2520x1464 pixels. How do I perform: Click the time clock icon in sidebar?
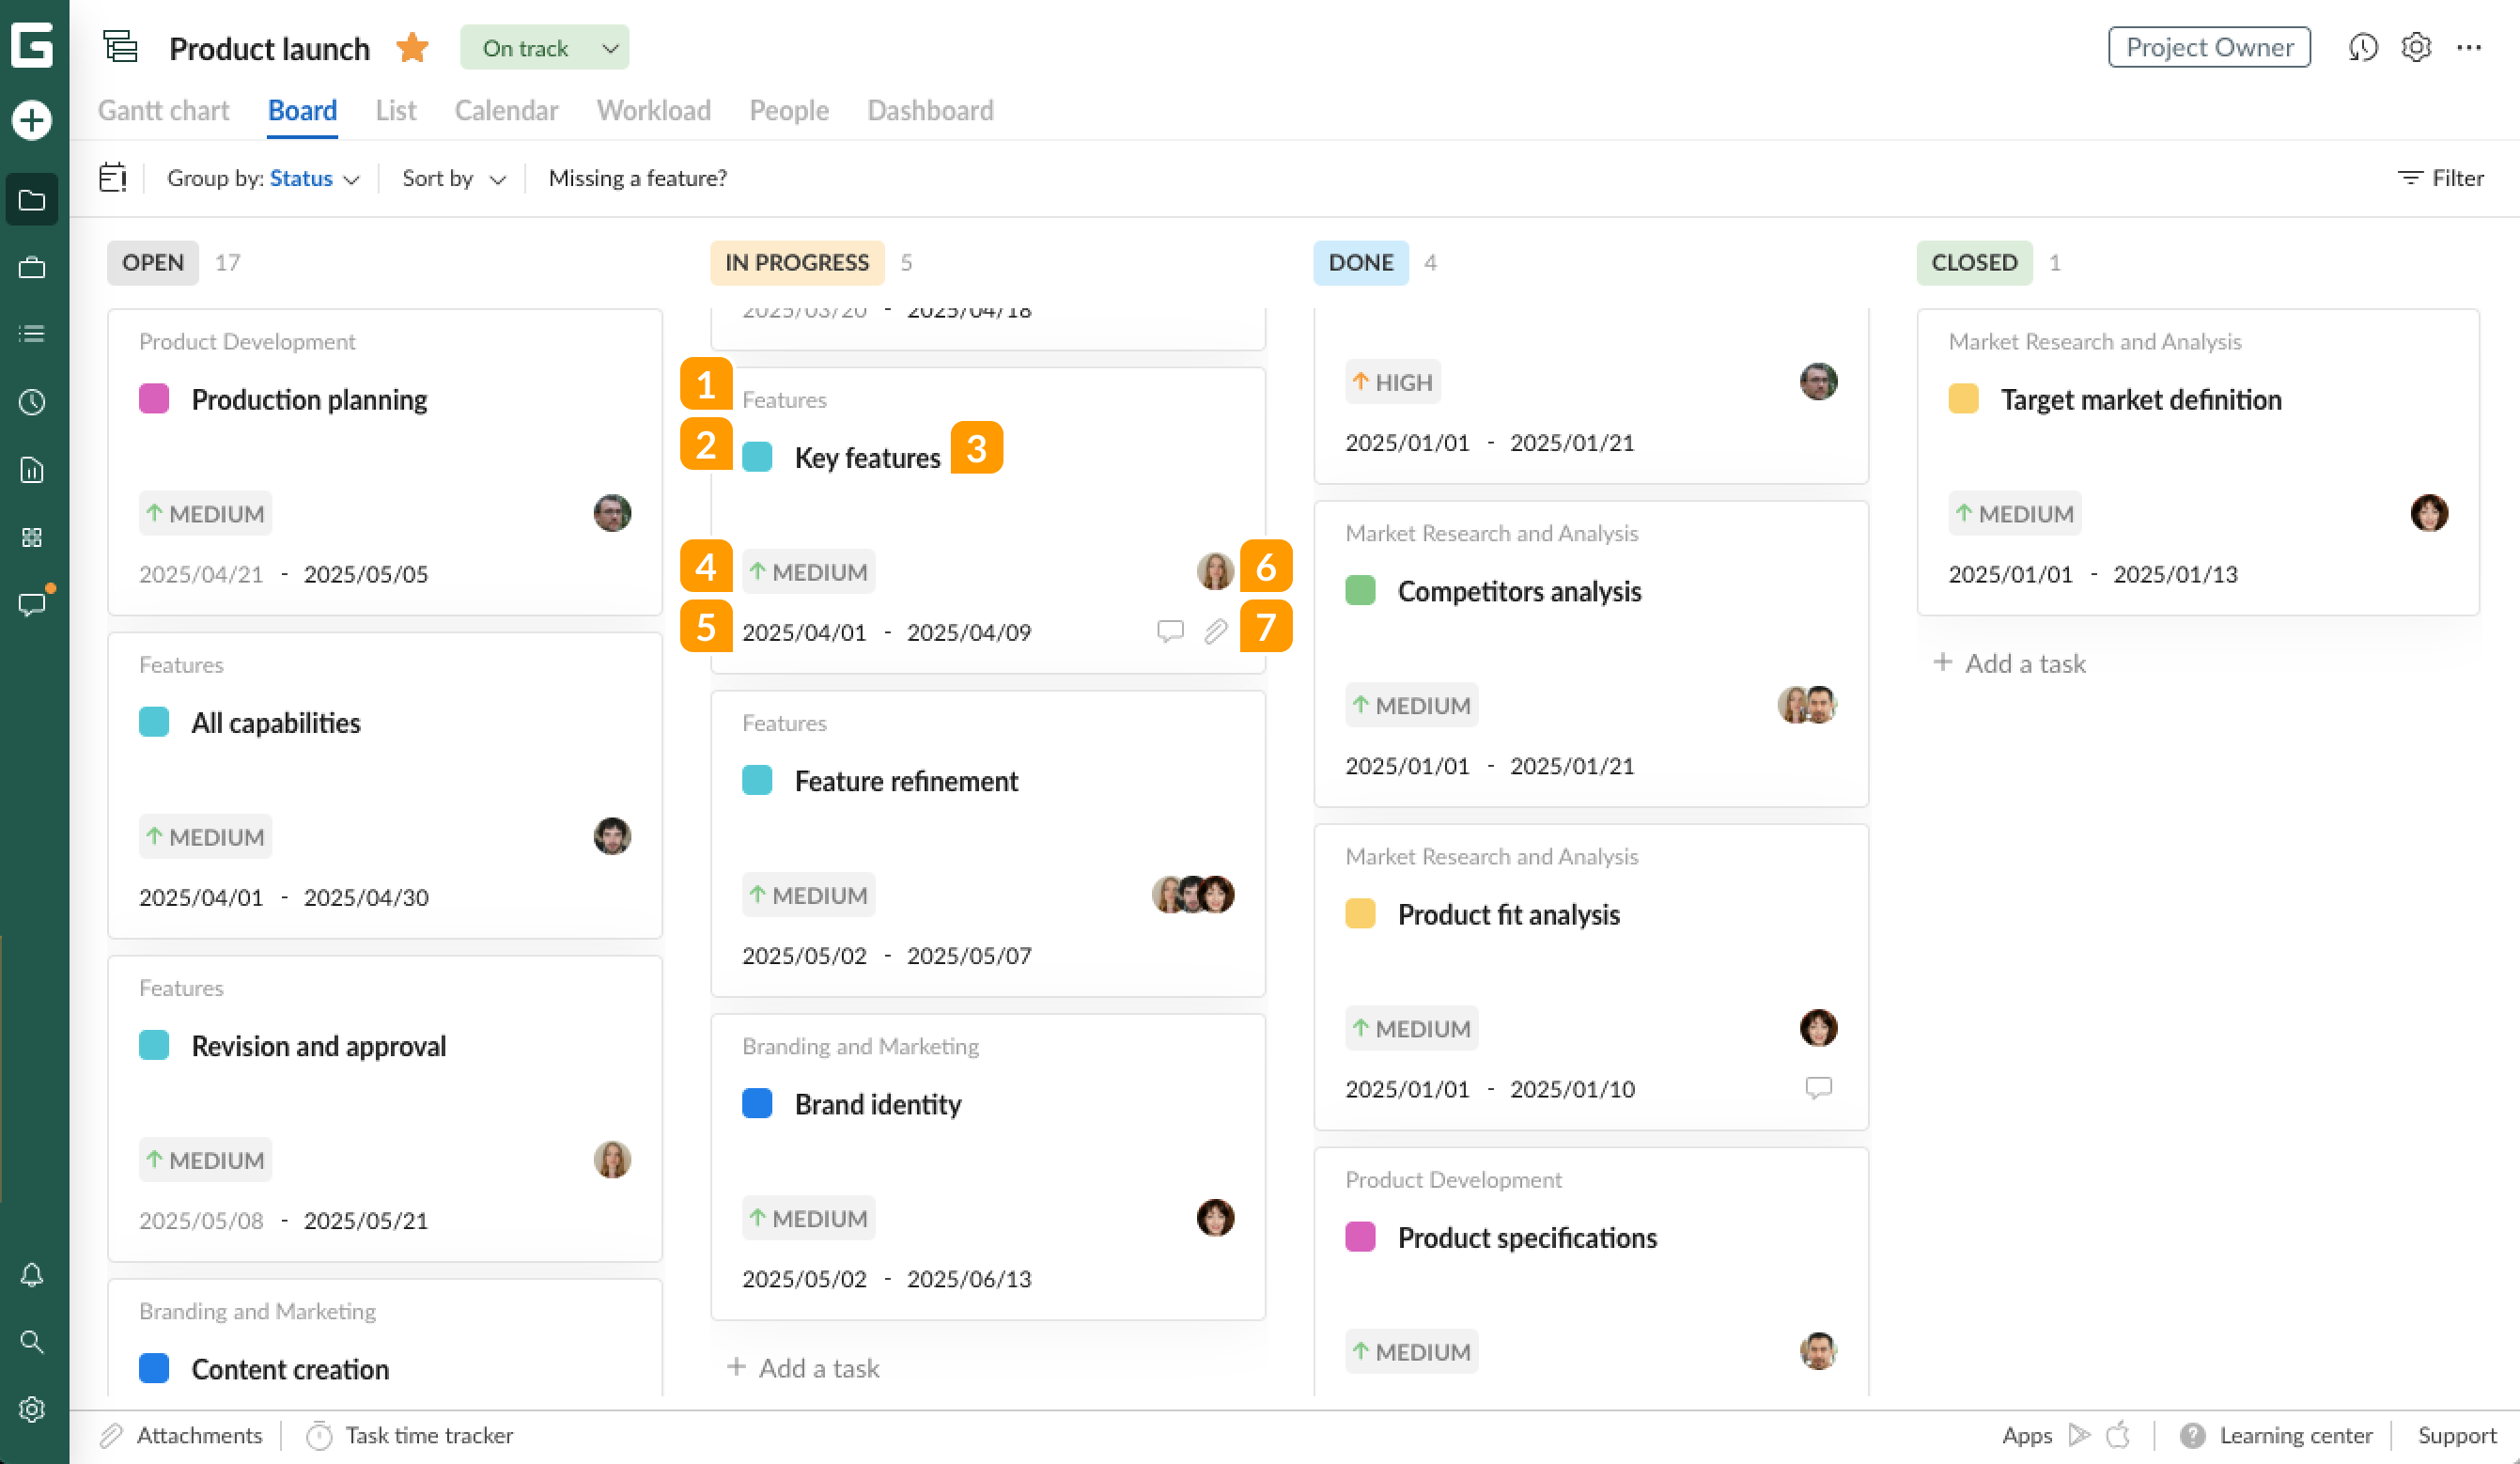(x=32, y=402)
